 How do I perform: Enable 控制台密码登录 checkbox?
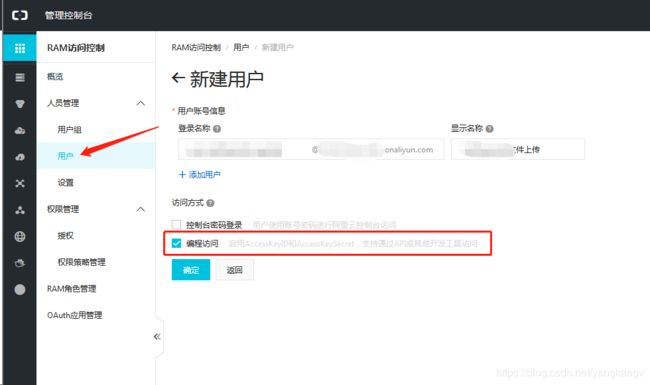click(x=176, y=225)
